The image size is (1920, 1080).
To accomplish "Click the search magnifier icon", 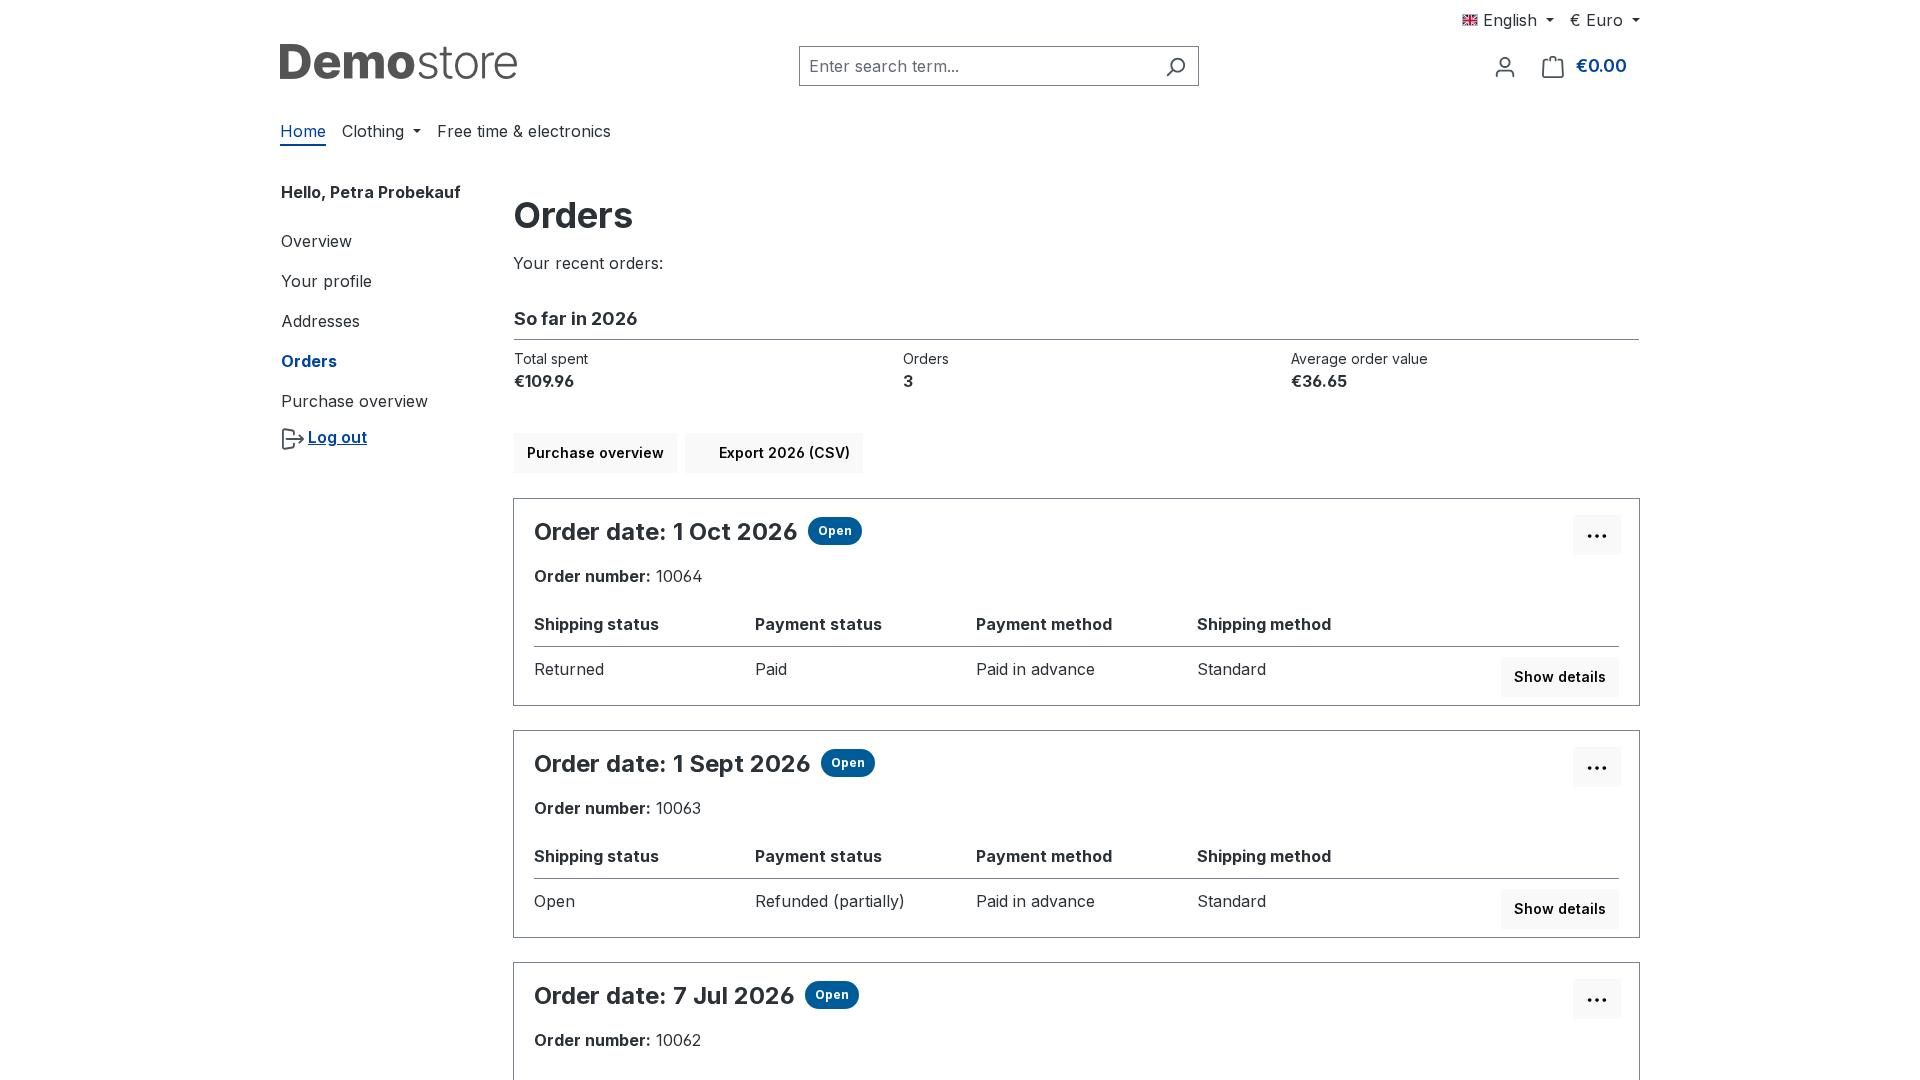I will tap(1175, 66).
